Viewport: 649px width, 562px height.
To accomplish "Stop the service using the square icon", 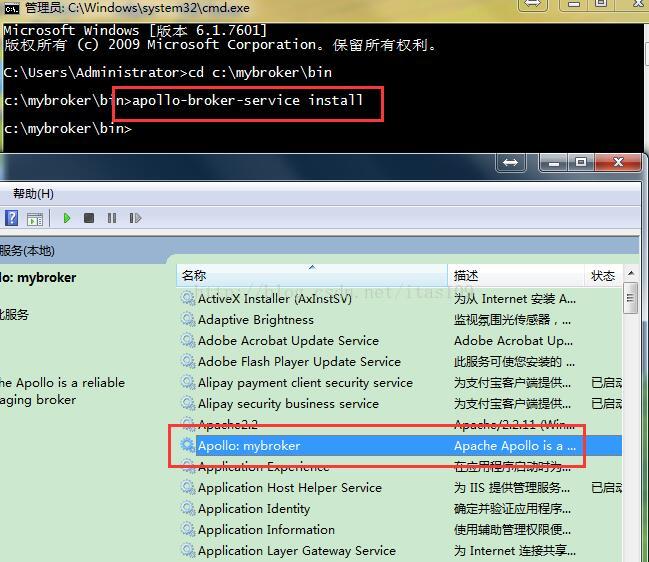I will tap(89, 218).
